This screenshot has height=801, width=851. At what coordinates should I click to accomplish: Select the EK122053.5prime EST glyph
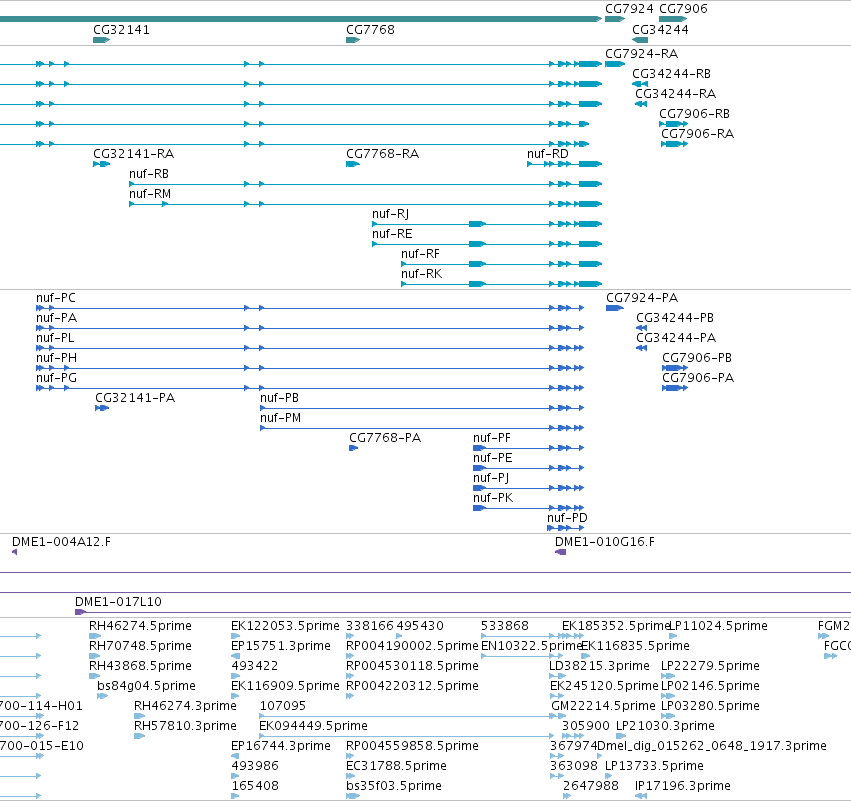pyautogui.click(x=236, y=636)
